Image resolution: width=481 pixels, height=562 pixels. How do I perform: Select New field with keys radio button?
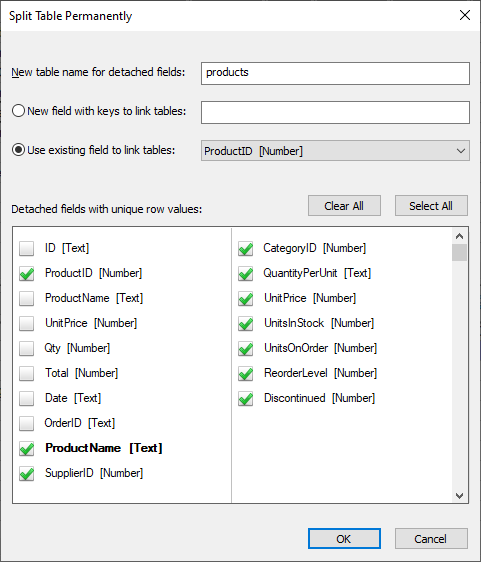pos(19,111)
